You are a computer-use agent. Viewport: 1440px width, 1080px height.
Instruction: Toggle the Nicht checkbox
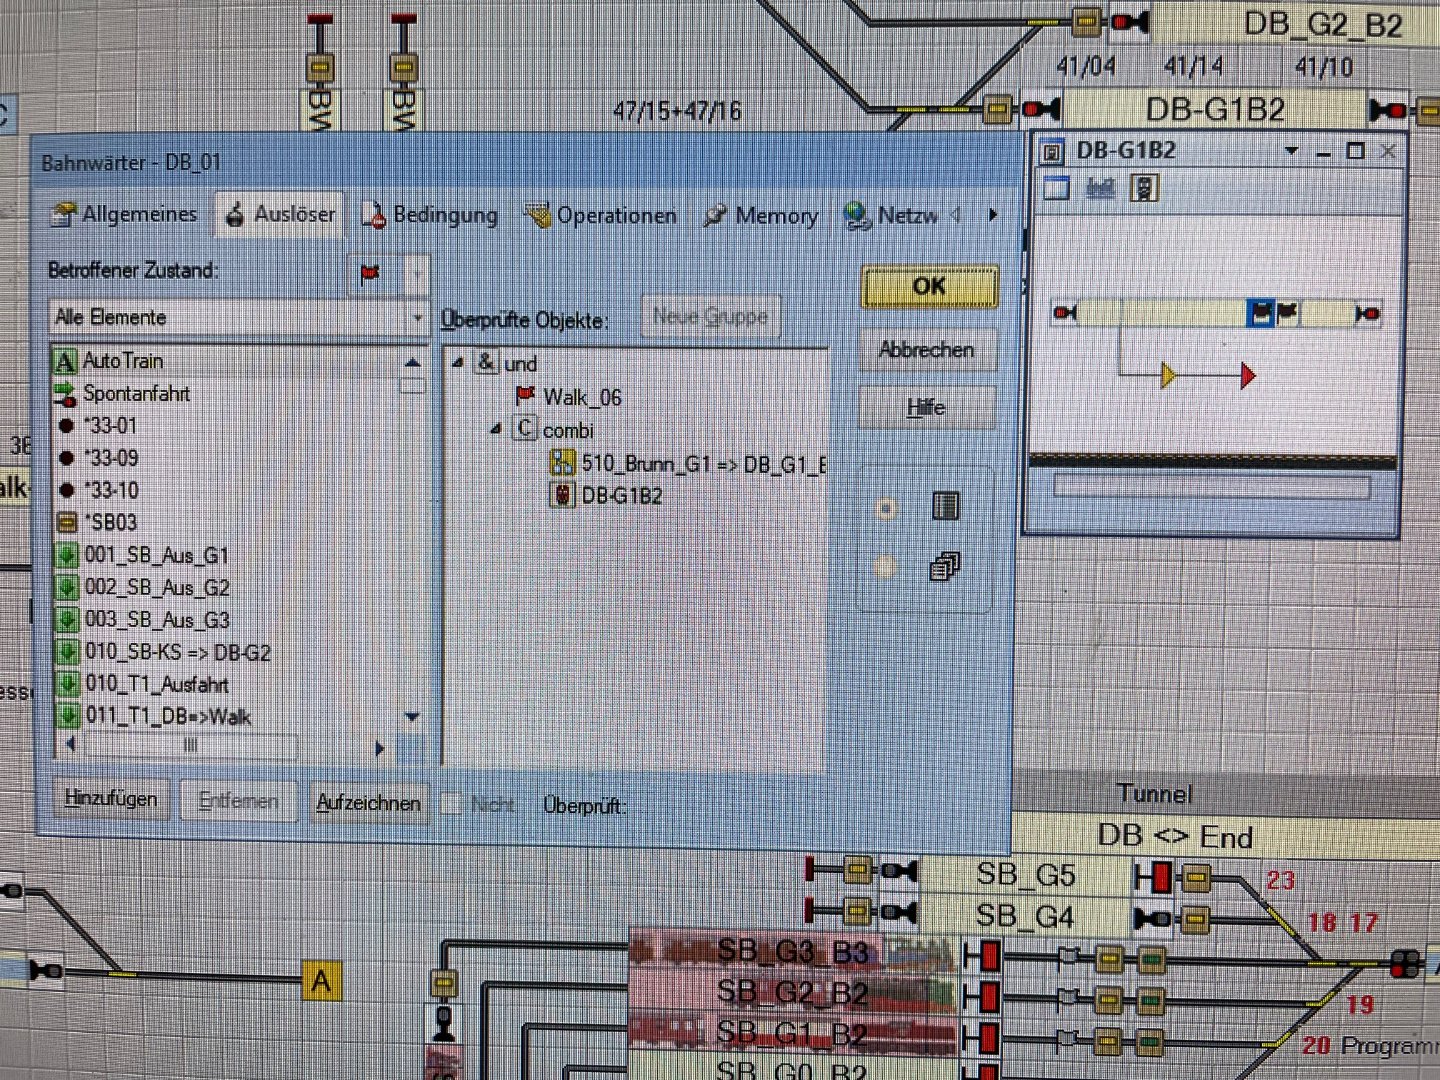[x=452, y=804]
